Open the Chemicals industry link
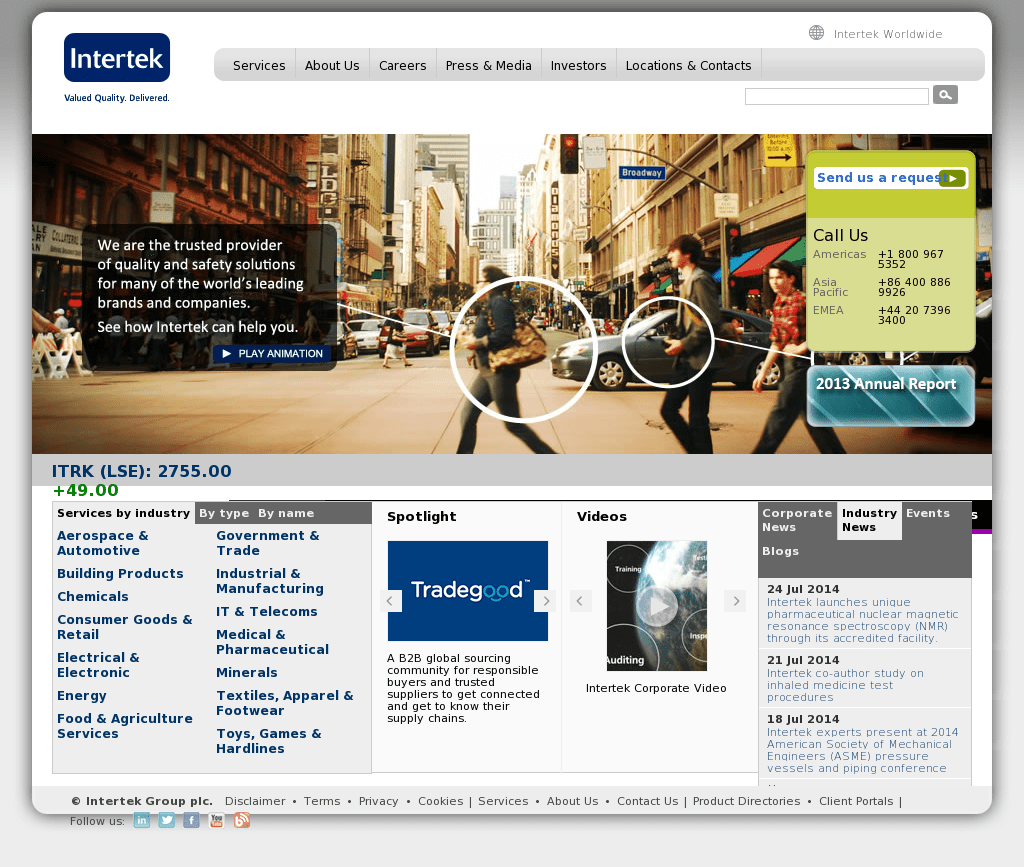The width and height of the screenshot is (1024, 867). (93, 597)
